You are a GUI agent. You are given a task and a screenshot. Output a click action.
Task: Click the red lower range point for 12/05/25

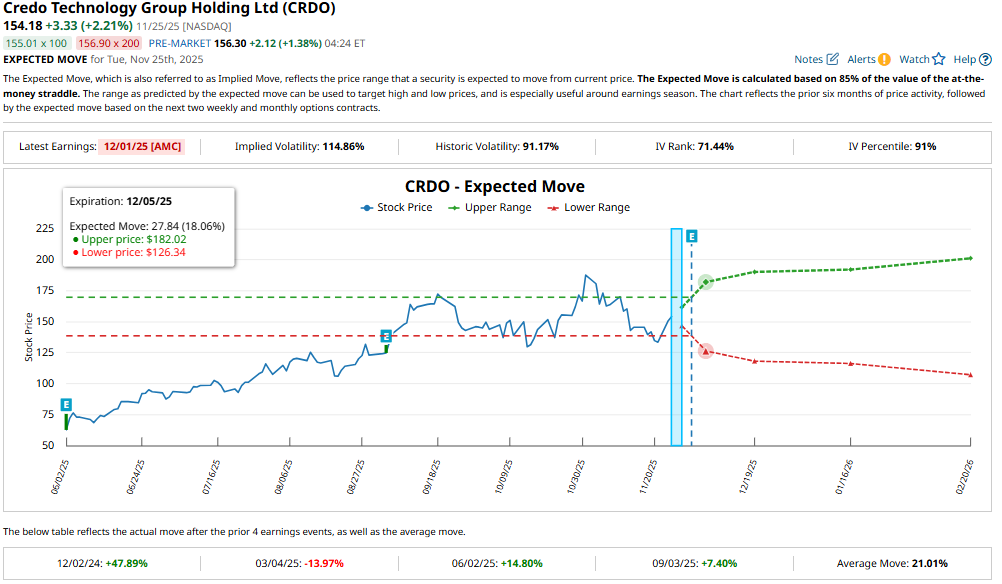click(x=706, y=351)
